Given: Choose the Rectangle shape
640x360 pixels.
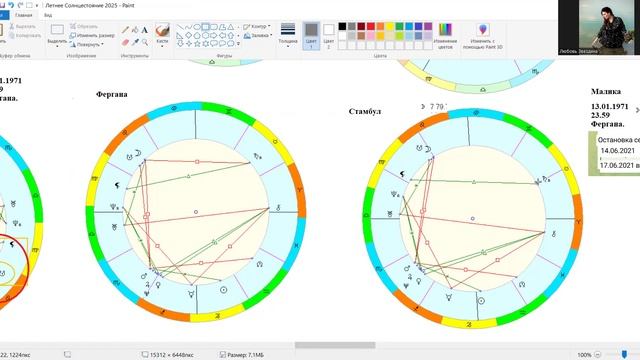Looking at the screenshot, I should point(205,27).
